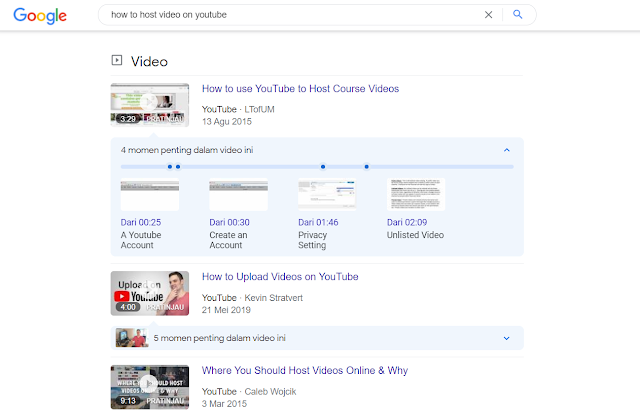
Task: Open the 'Dari 00:25' moment link
Action: 141,223
